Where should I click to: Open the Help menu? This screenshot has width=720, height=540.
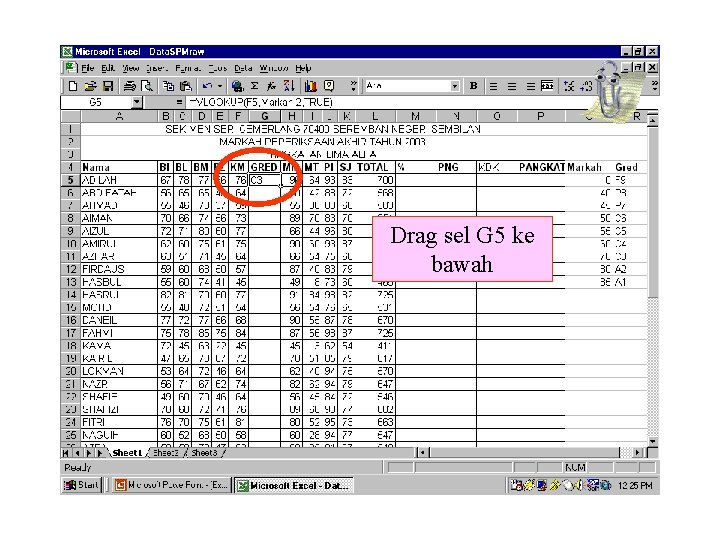pyautogui.click(x=303, y=68)
